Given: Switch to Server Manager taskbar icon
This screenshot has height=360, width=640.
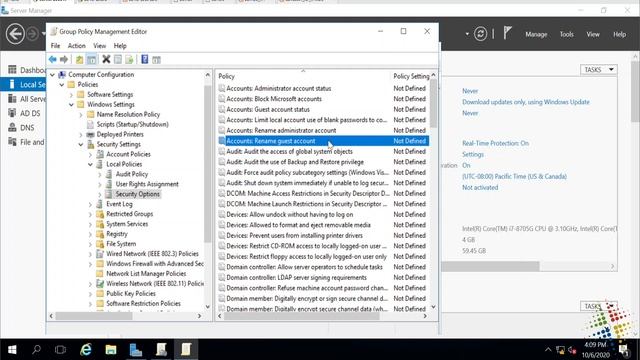Looking at the screenshot, I should click(x=136, y=349).
